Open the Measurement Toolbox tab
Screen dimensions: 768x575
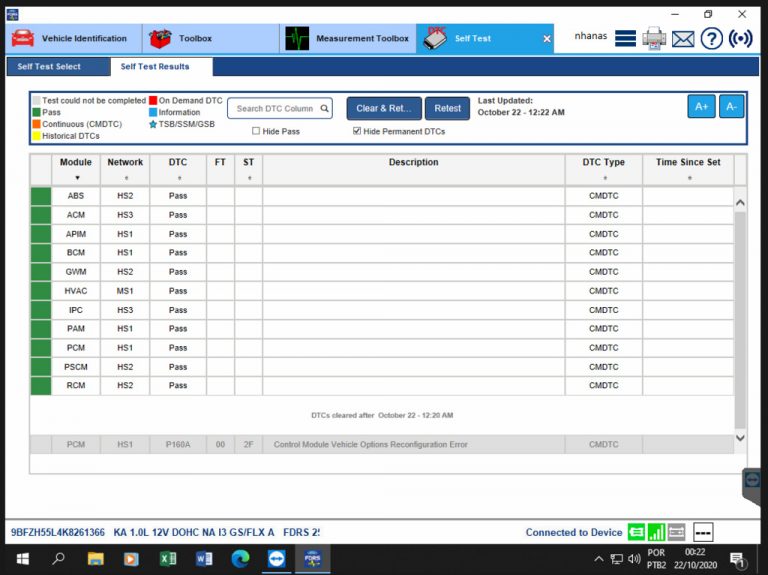pyautogui.click(x=348, y=39)
